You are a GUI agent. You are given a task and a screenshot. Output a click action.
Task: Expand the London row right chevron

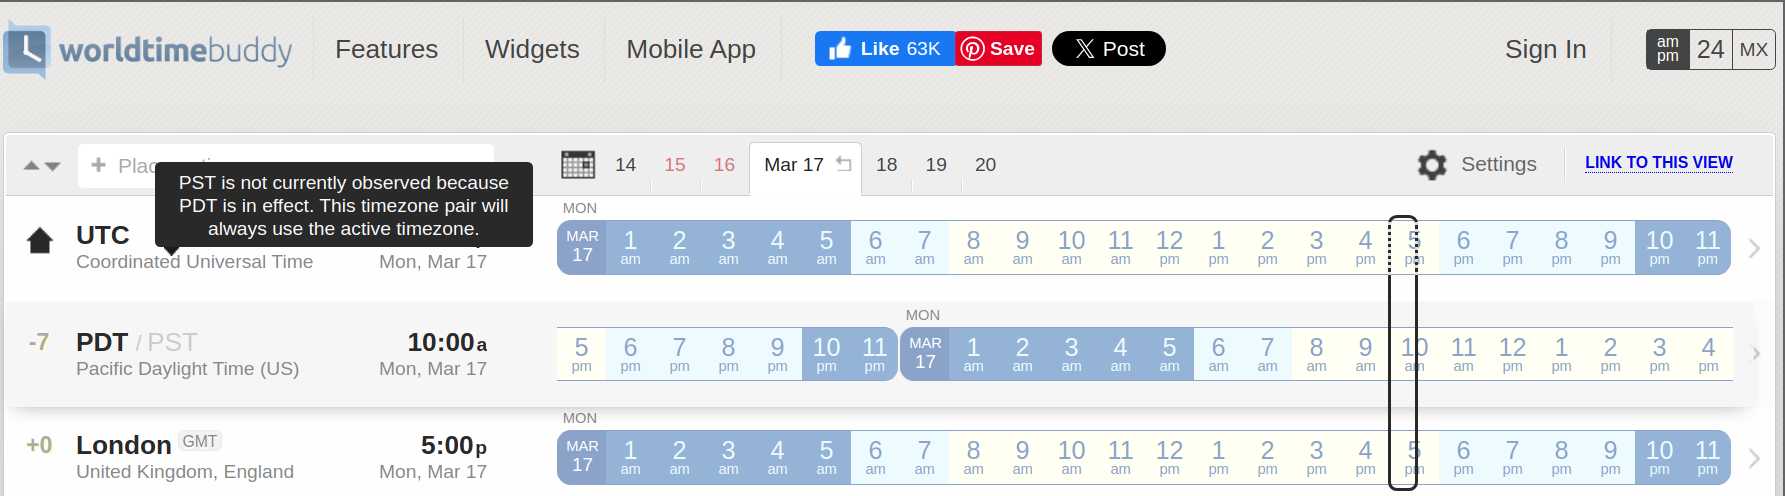point(1754,458)
